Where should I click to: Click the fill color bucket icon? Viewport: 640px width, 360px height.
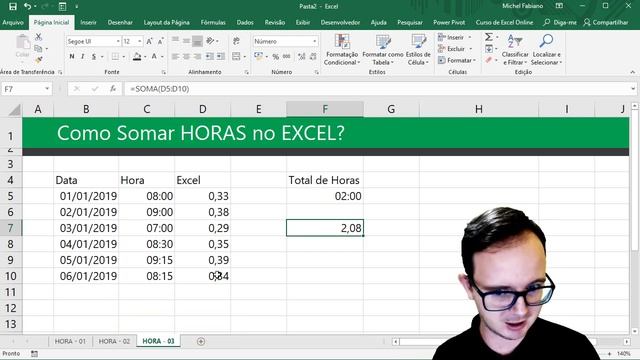coord(137,56)
